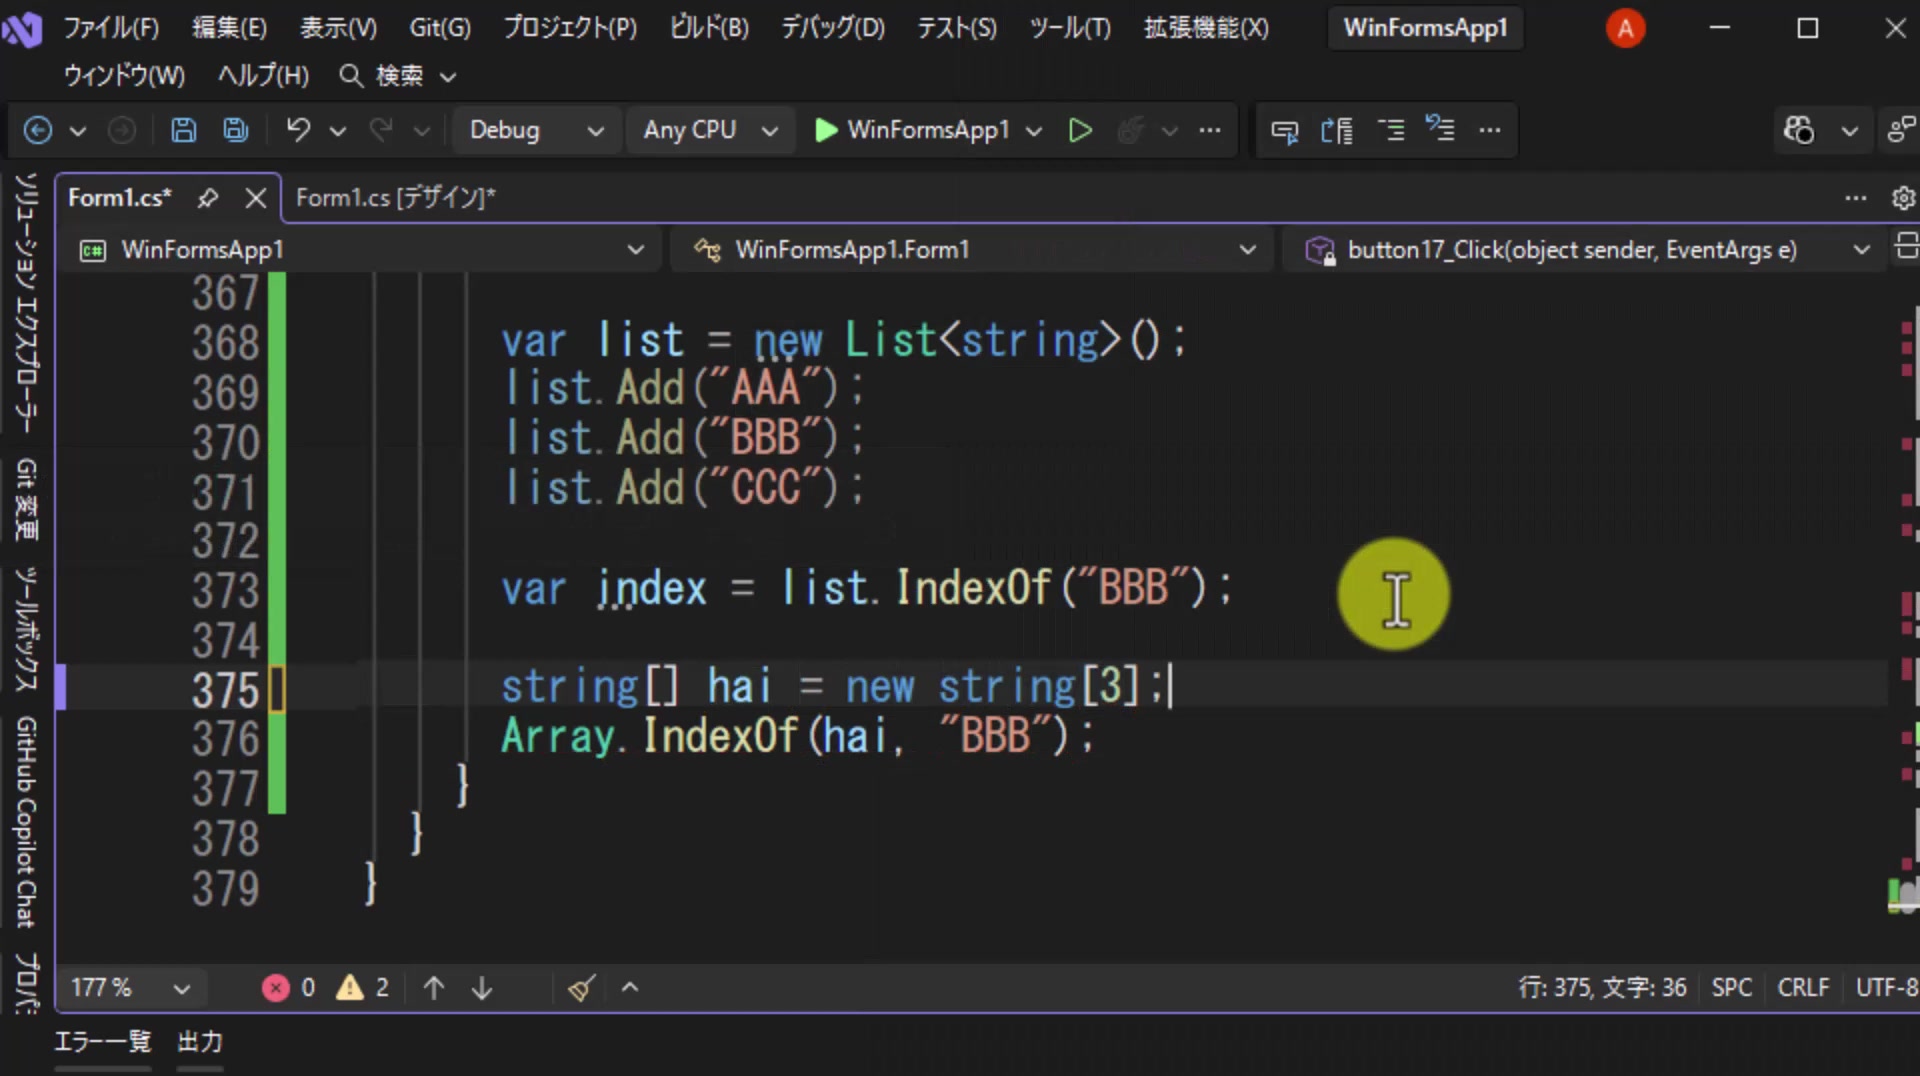The height and width of the screenshot is (1076, 1920).
Task: Open the 編集(E) menu
Action: [x=229, y=28]
